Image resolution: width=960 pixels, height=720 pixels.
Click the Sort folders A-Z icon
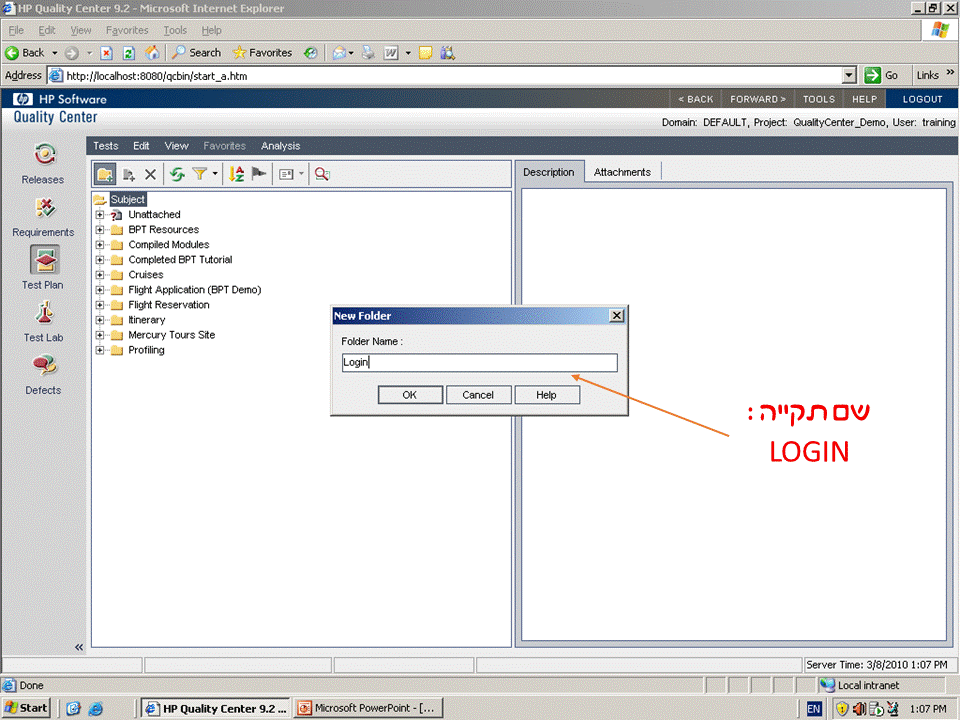click(236, 174)
